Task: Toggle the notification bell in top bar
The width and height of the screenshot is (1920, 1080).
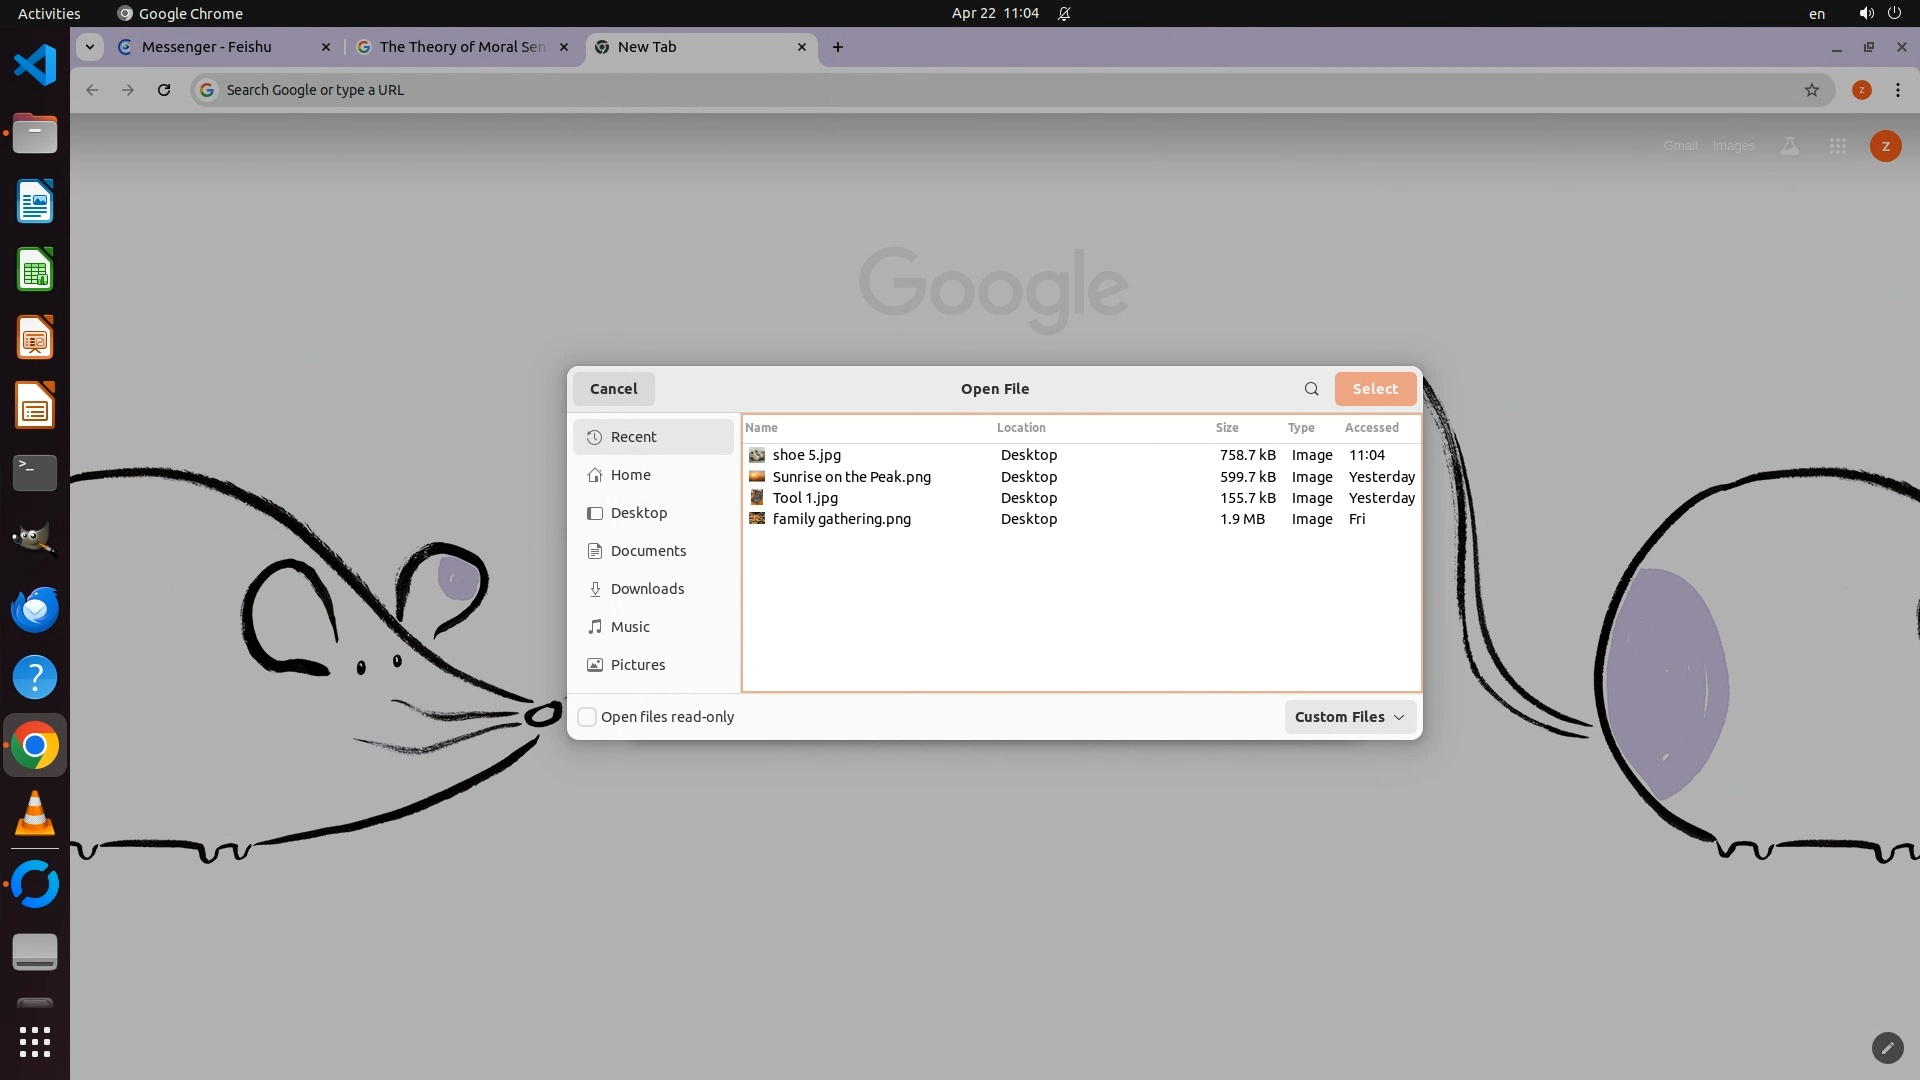Action: [x=1064, y=14]
